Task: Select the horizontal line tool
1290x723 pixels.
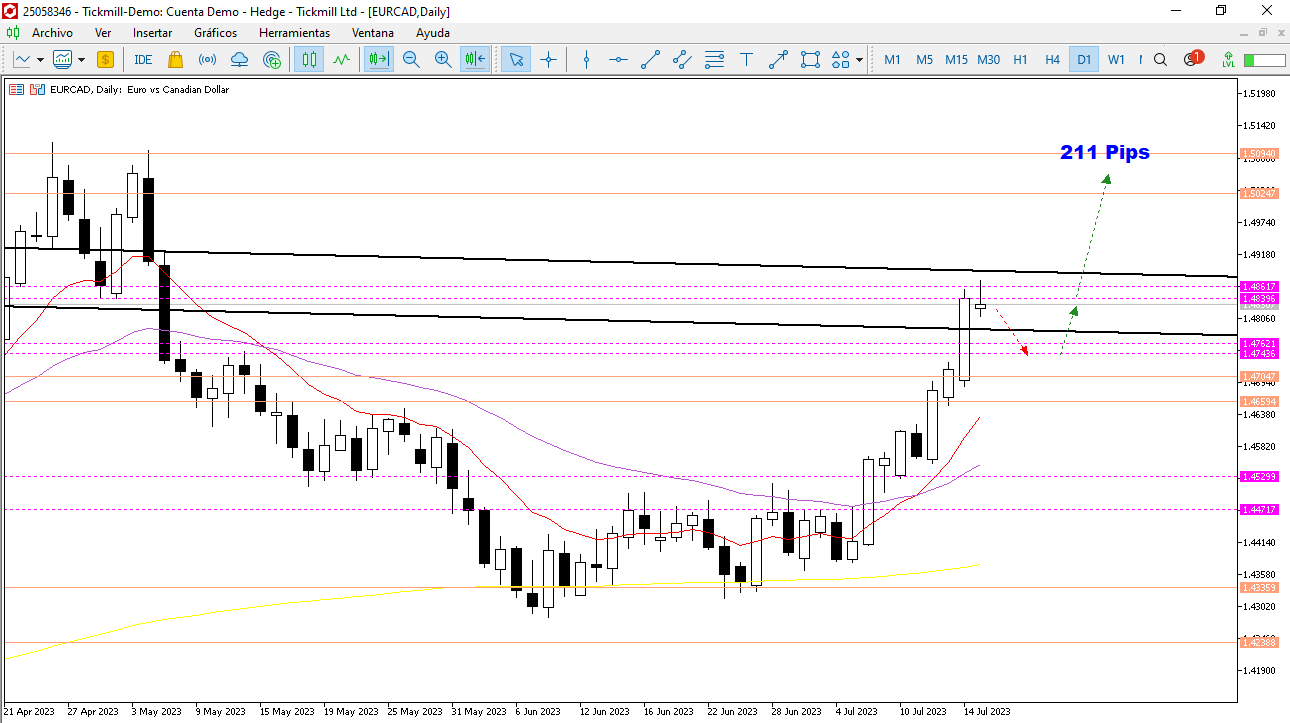Action: [618, 59]
